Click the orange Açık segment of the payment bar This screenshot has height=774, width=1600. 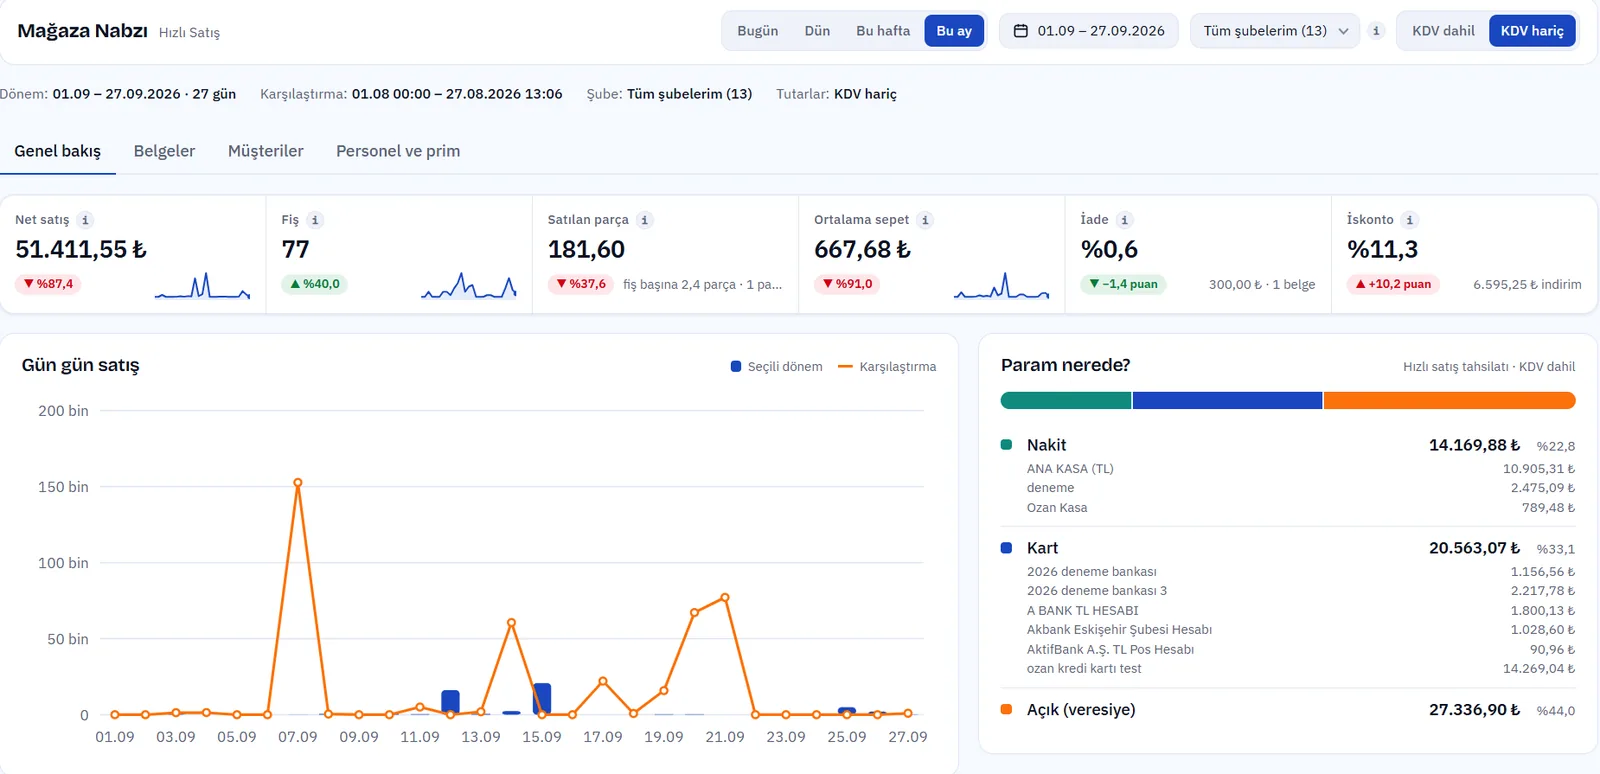pos(1450,400)
